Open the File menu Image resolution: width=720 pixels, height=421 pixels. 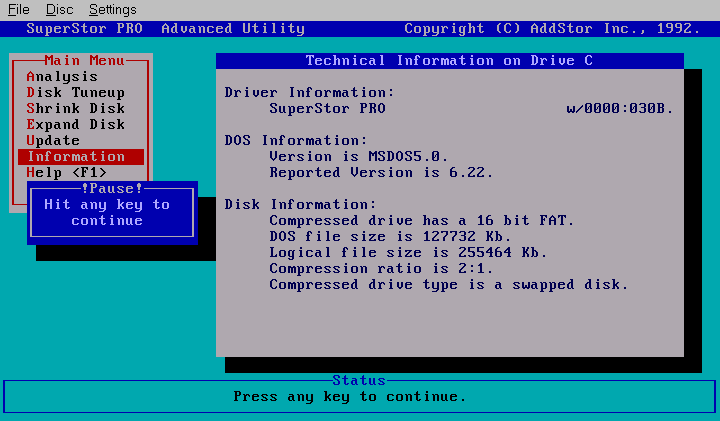pyautogui.click(x=19, y=10)
